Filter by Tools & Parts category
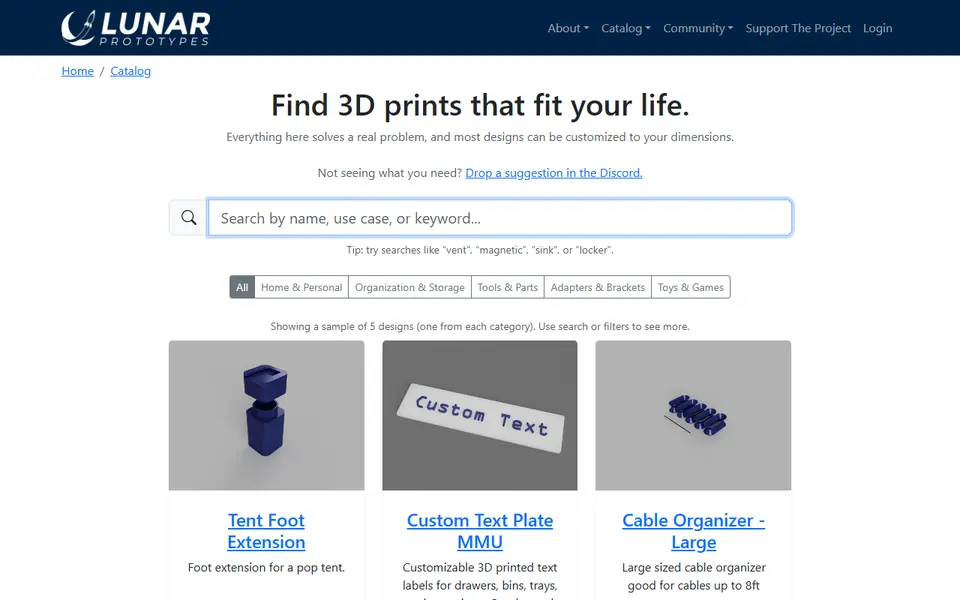This screenshot has width=960, height=600. pyautogui.click(x=508, y=287)
